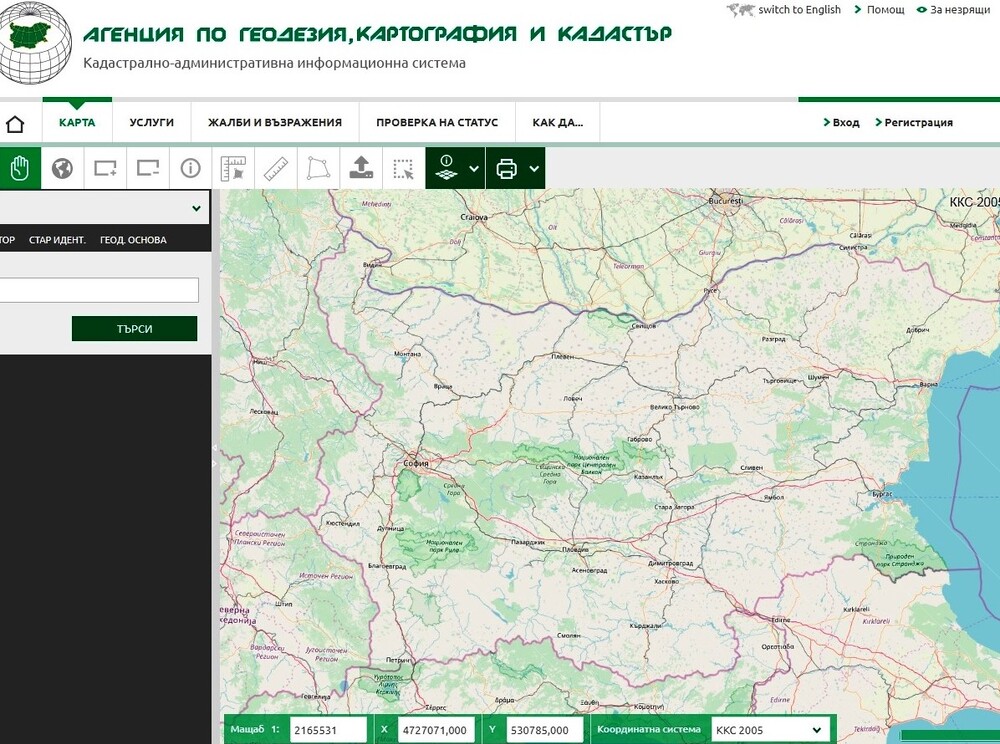This screenshot has width=1000, height=744.
Task: Choose the ruler distance measure tool
Action: pos(275,168)
